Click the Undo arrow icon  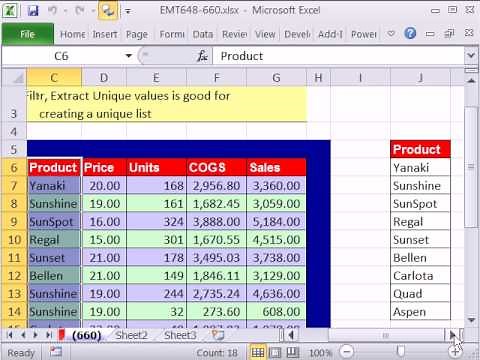click(x=52, y=11)
